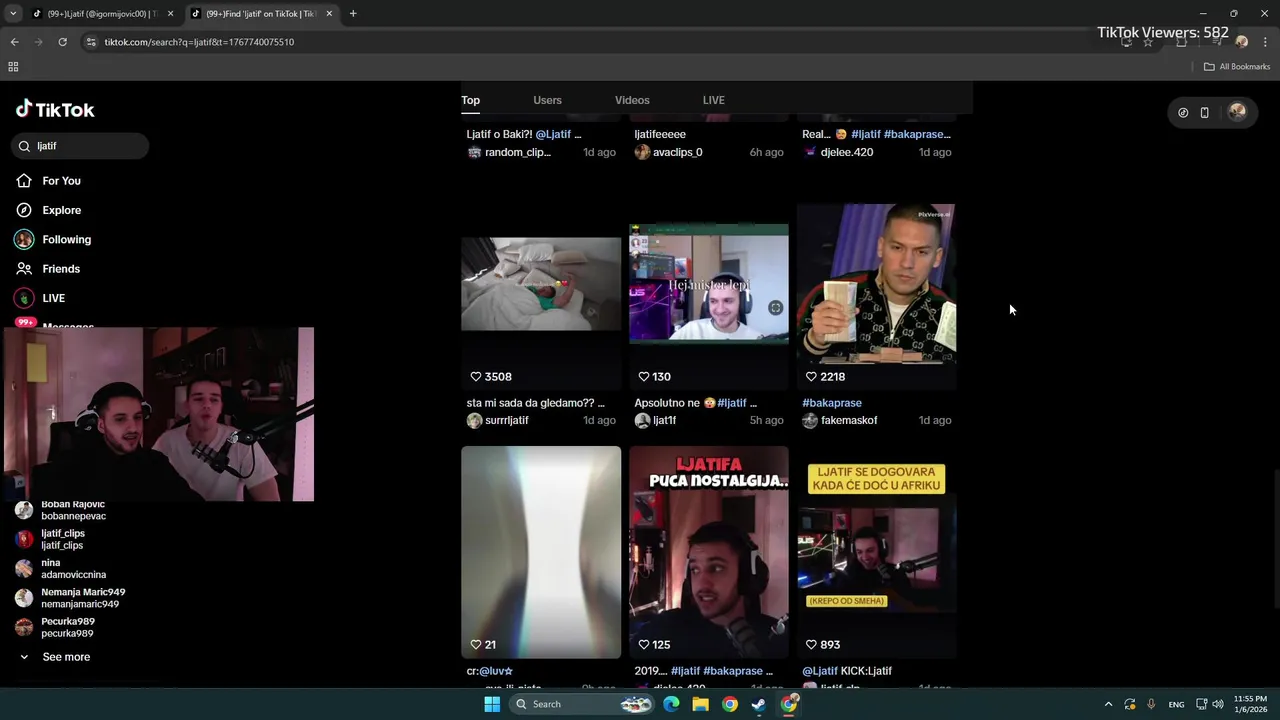The height and width of the screenshot is (720, 1280).
Task: Open the #bakaprase video with 2218 likes
Action: [x=877, y=284]
